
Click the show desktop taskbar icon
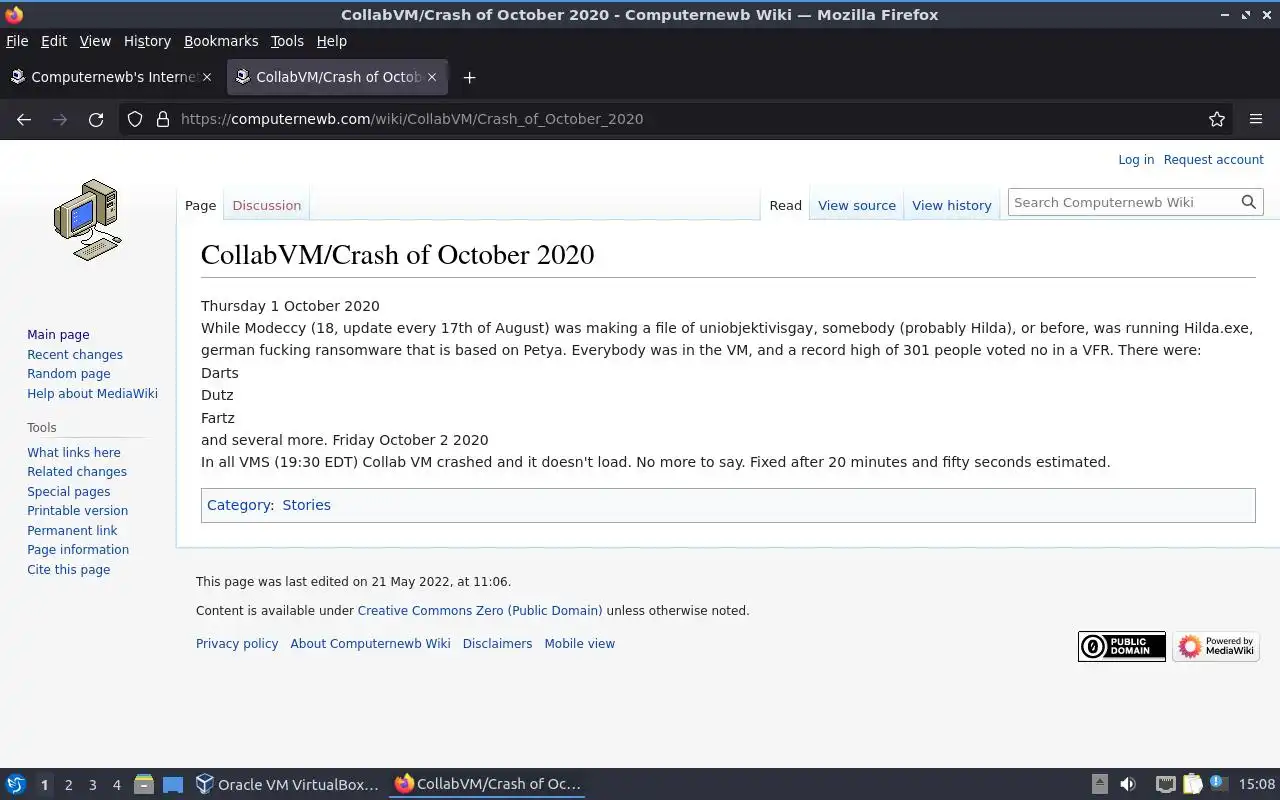pyautogui.click(x=173, y=784)
